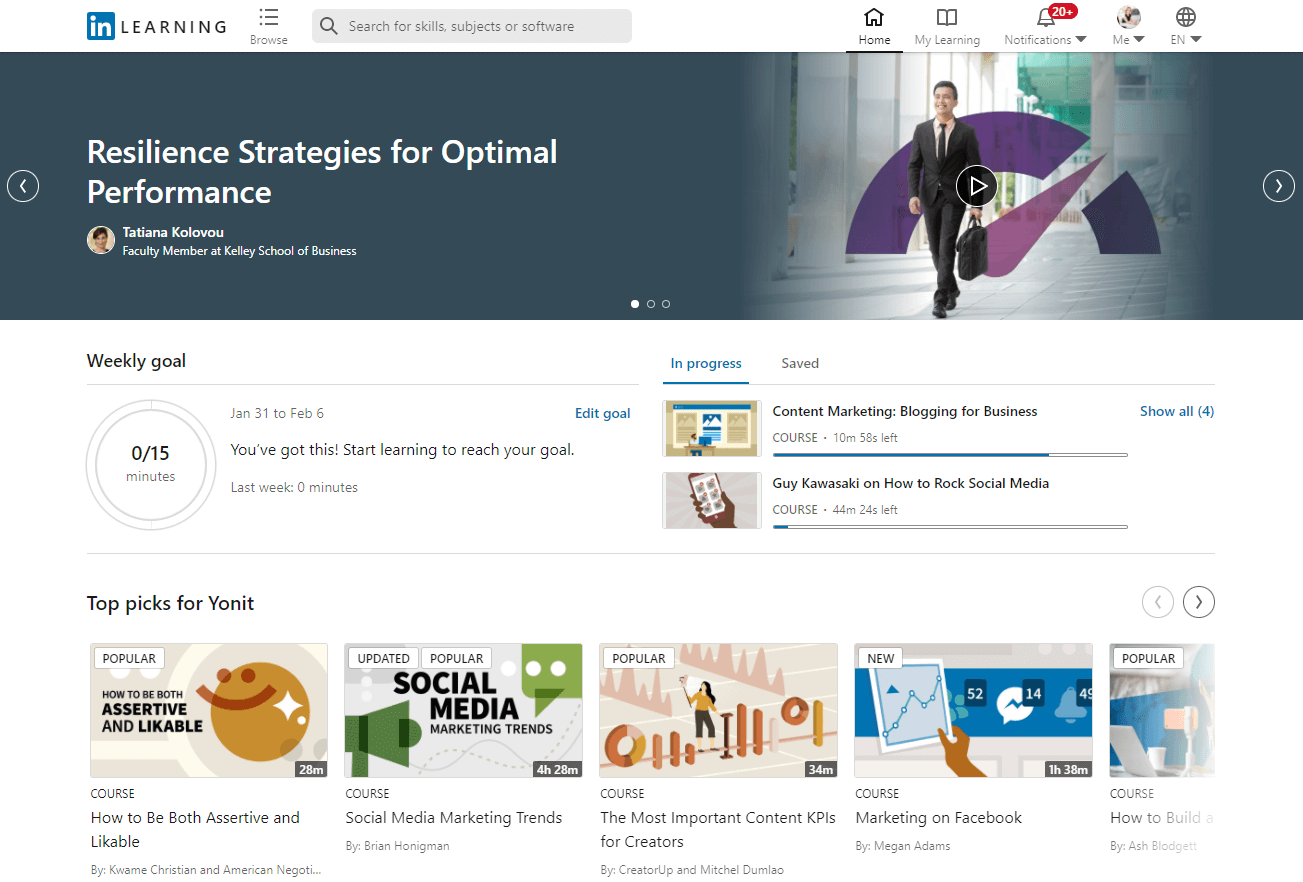This screenshot has width=1303, height=882.
Task: Select second banner carousel dot
Action: [651, 304]
